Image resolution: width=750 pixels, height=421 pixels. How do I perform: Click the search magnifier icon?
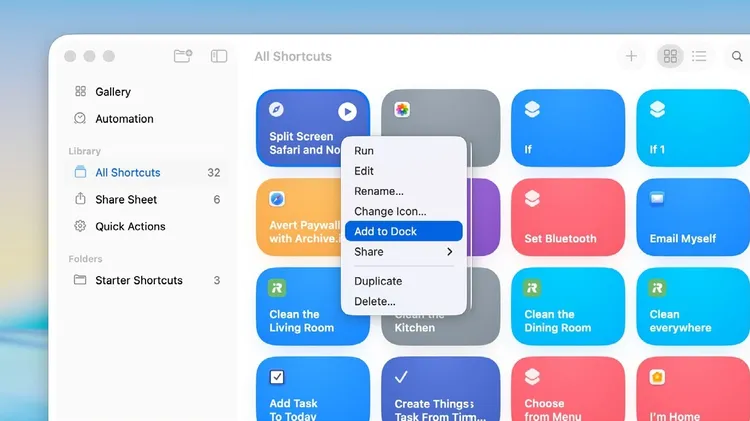pyautogui.click(x=737, y=57)
